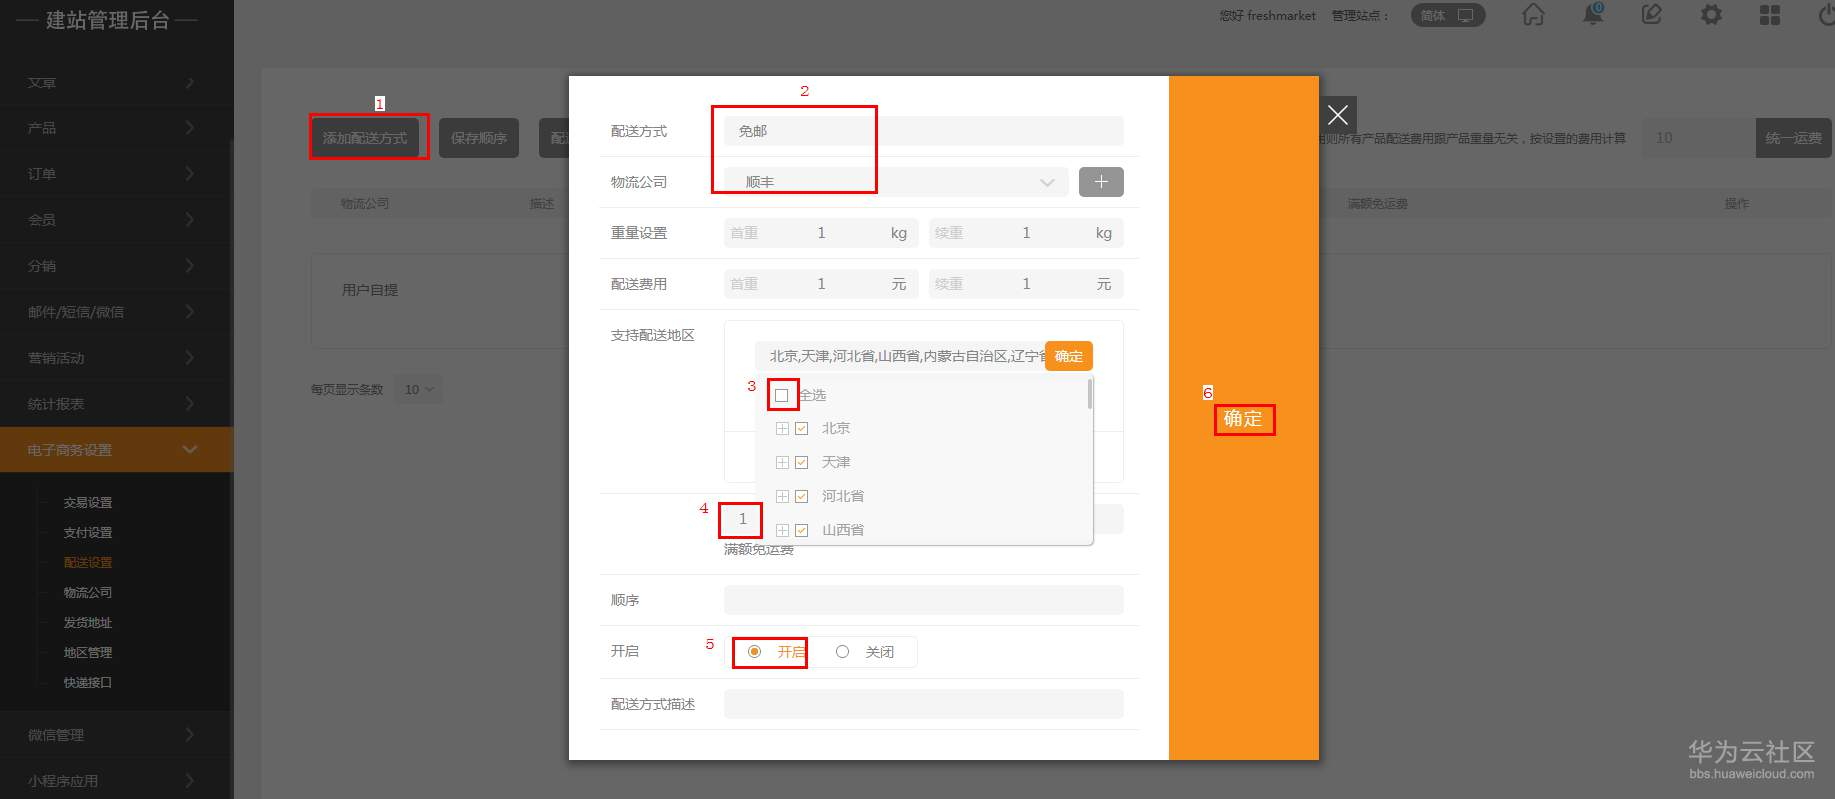The height and width of the screenshot is (799, 1835).
Task: Expand the 产品 sidebar menu
Action: pos(116,128)
